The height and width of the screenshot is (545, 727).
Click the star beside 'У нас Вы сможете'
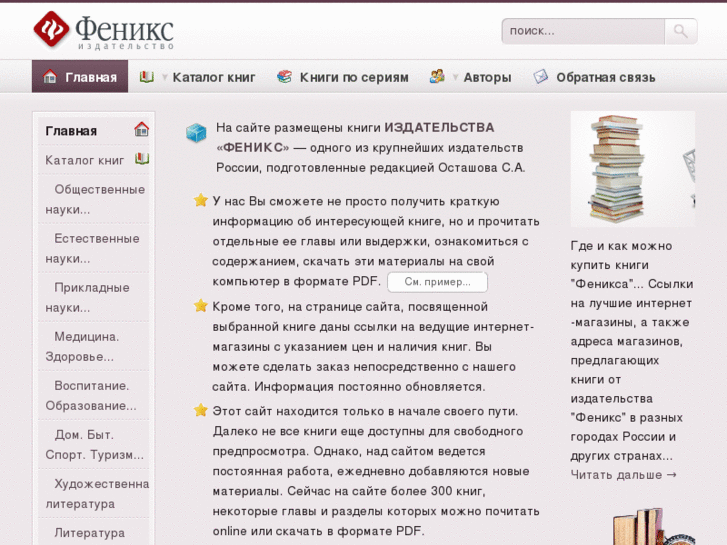pos(200,200)
